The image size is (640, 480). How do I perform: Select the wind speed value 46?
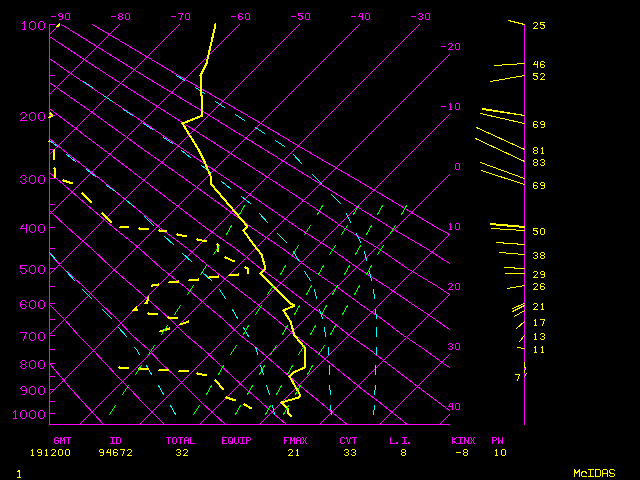click(538, 65)
